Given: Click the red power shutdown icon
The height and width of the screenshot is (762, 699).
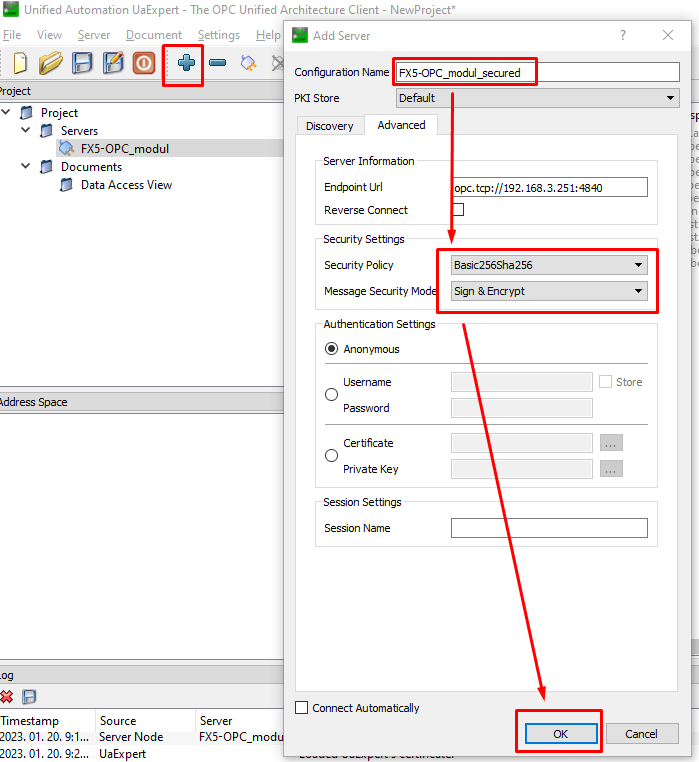Looking at the screenshot, I should [144, 63].
